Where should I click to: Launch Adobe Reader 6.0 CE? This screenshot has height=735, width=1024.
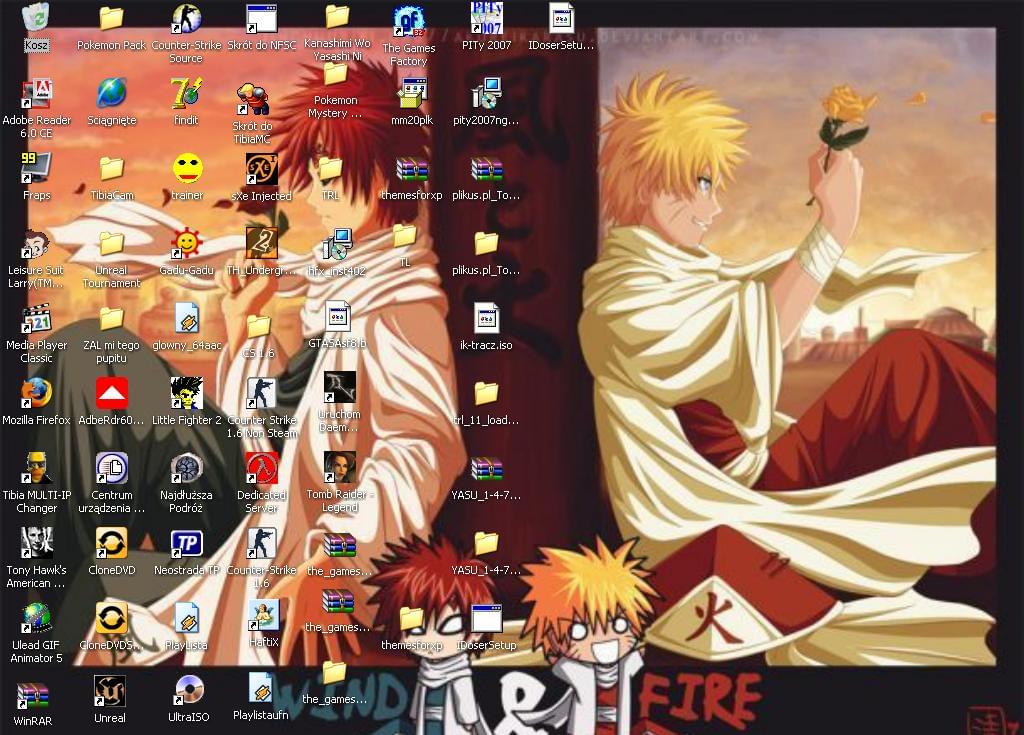(37, 93)
